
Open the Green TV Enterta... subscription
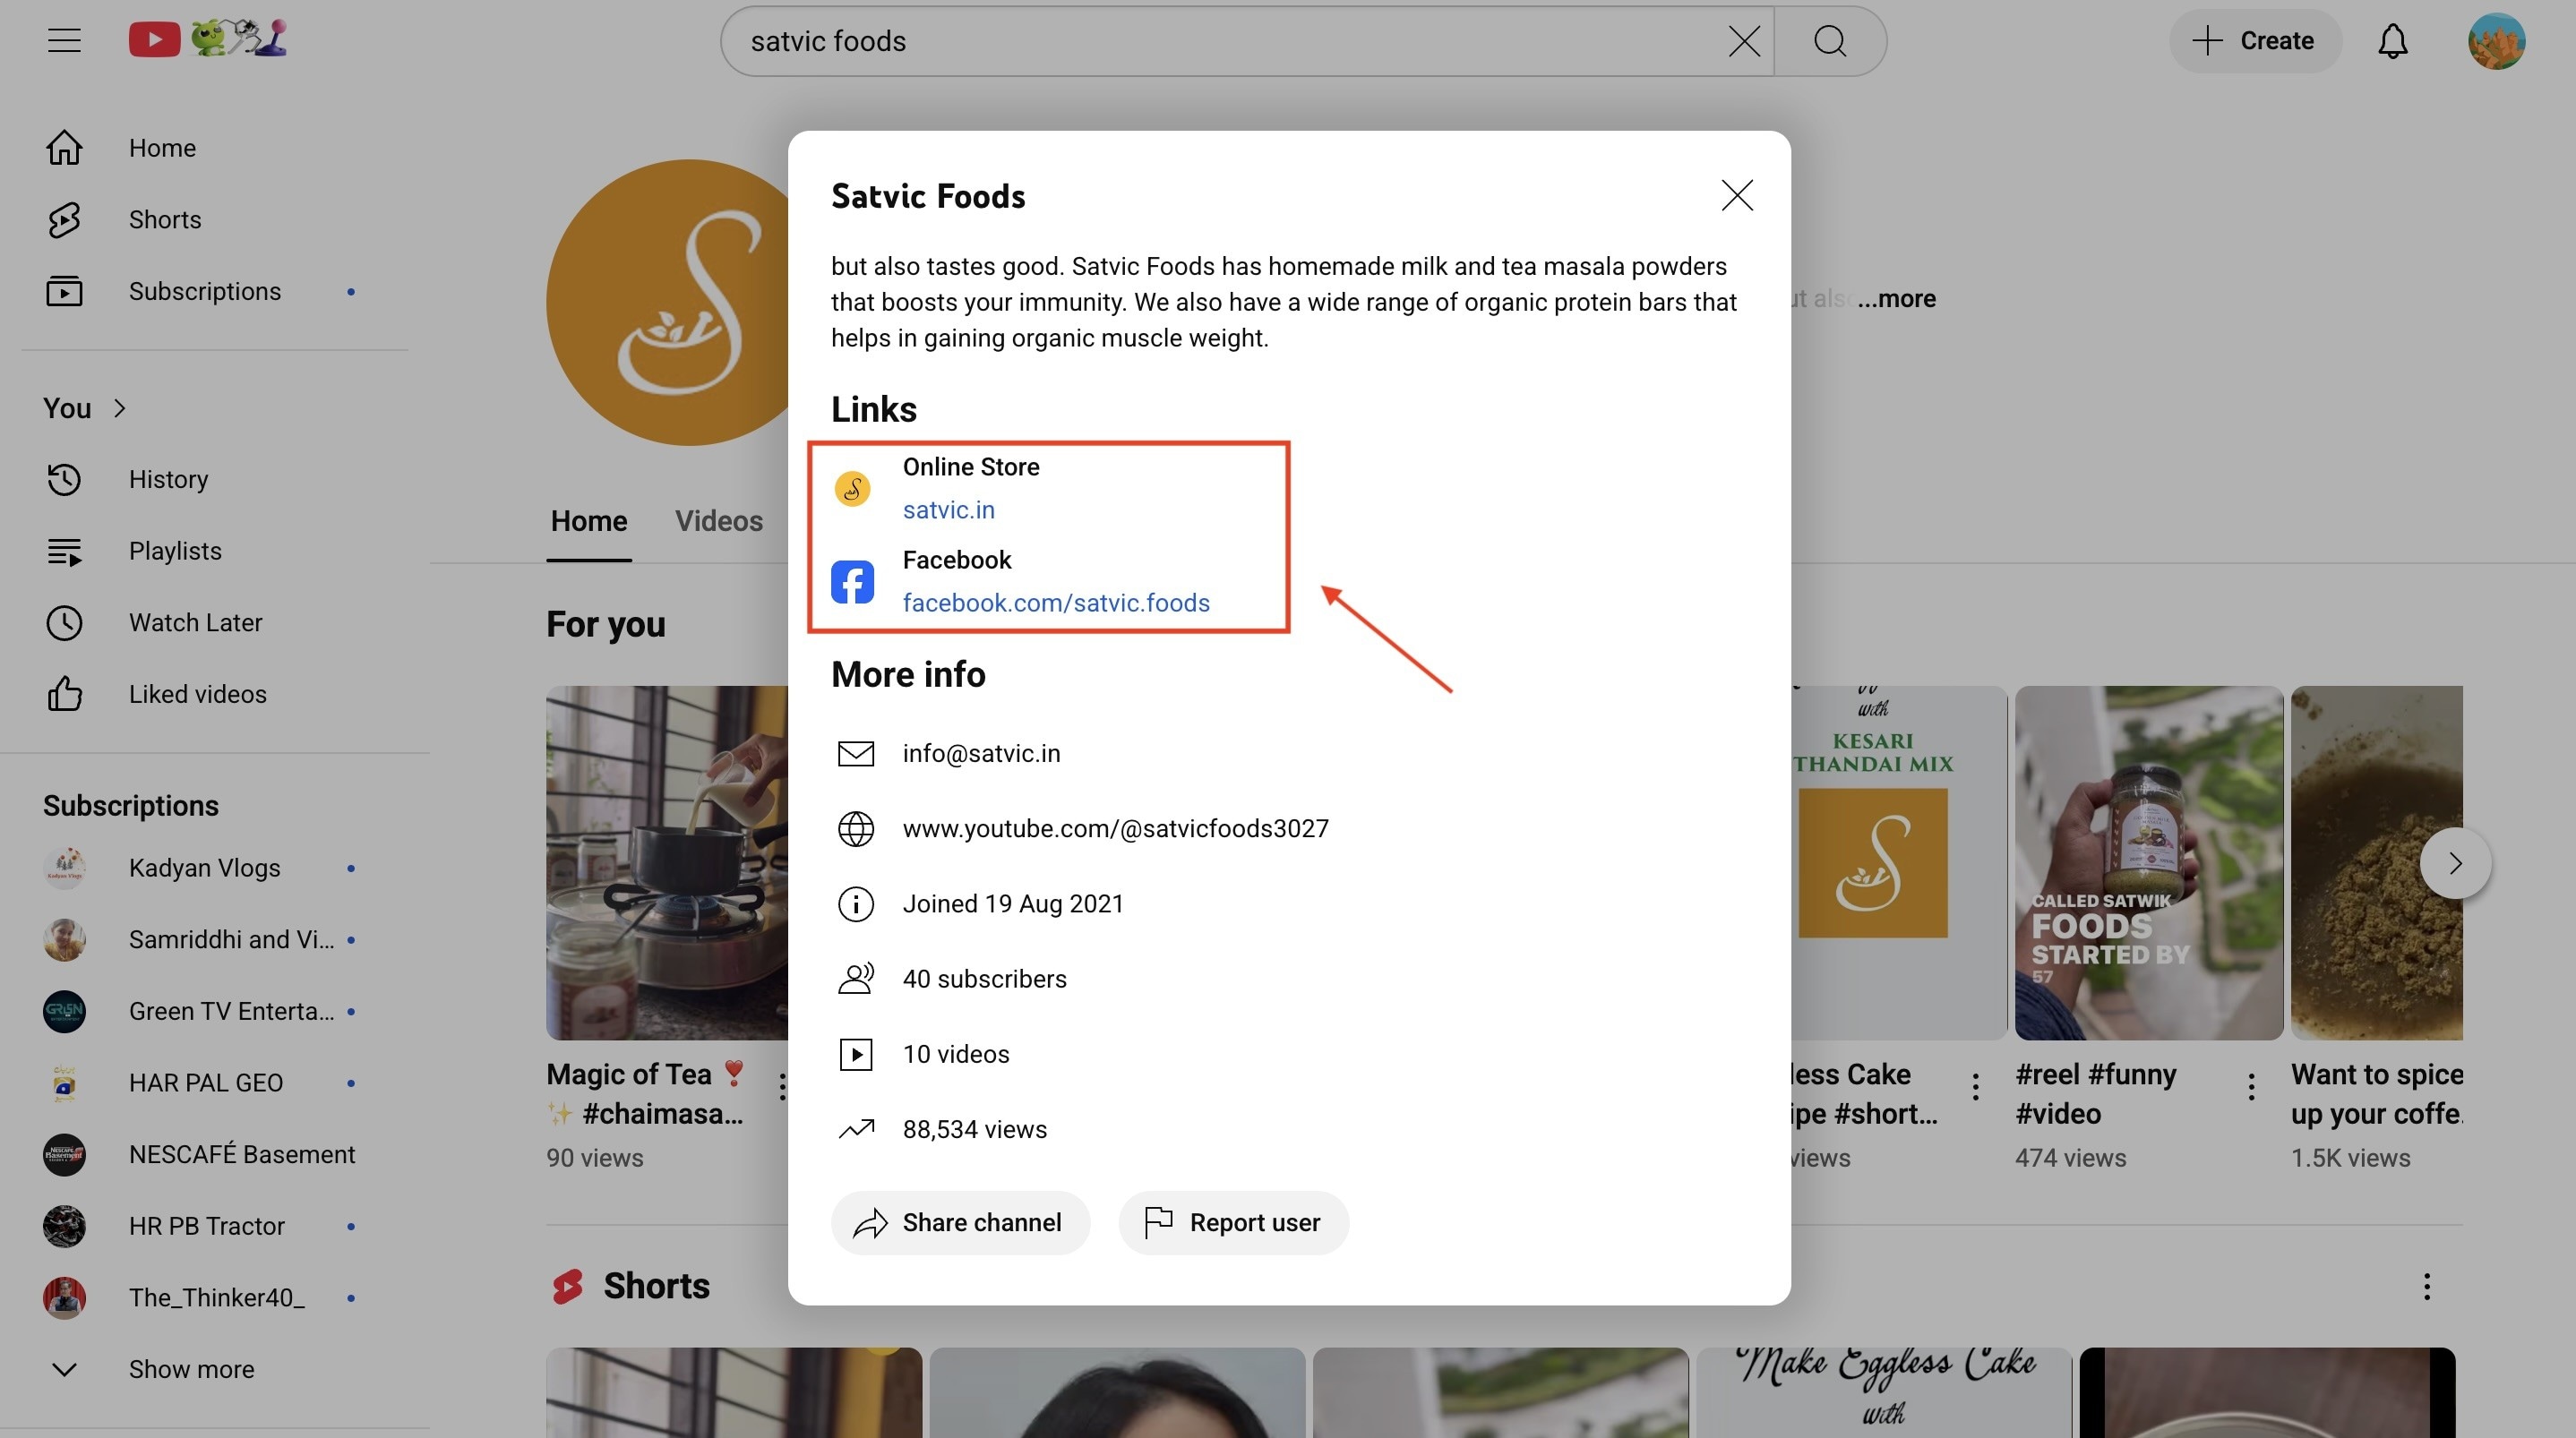pyautogui.click(x=214, y=1012)
